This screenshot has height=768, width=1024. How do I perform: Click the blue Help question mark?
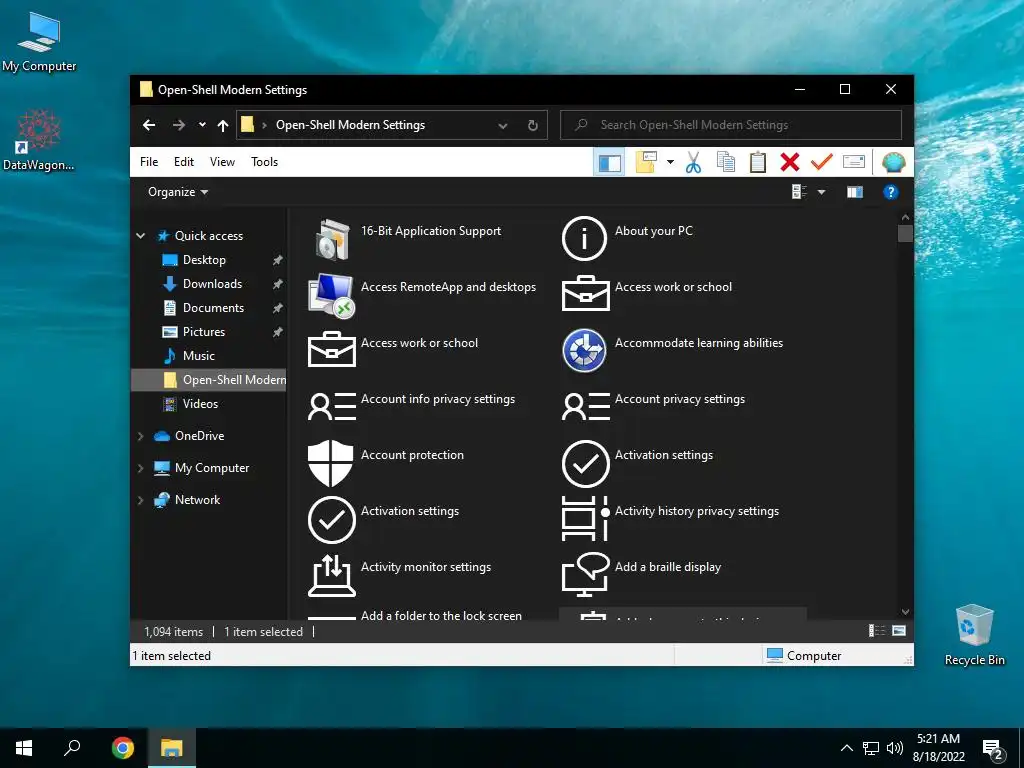pyautogui.click(x=891, y=192)
